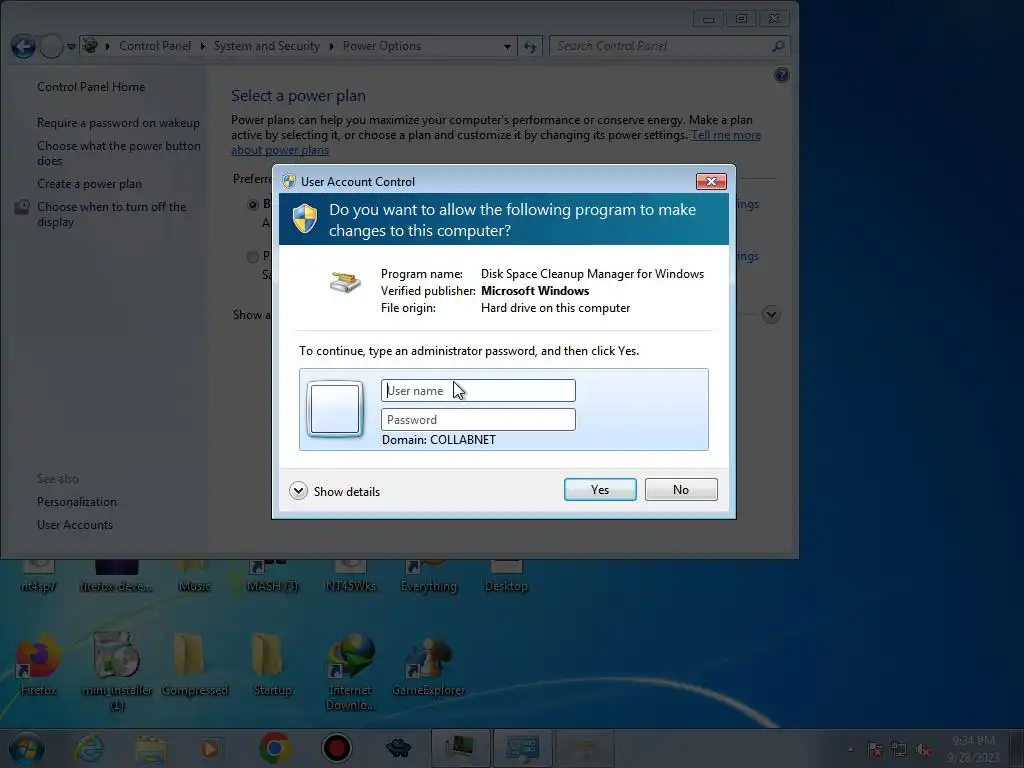Open the Firefox desktop shortcut

[38, 665]
